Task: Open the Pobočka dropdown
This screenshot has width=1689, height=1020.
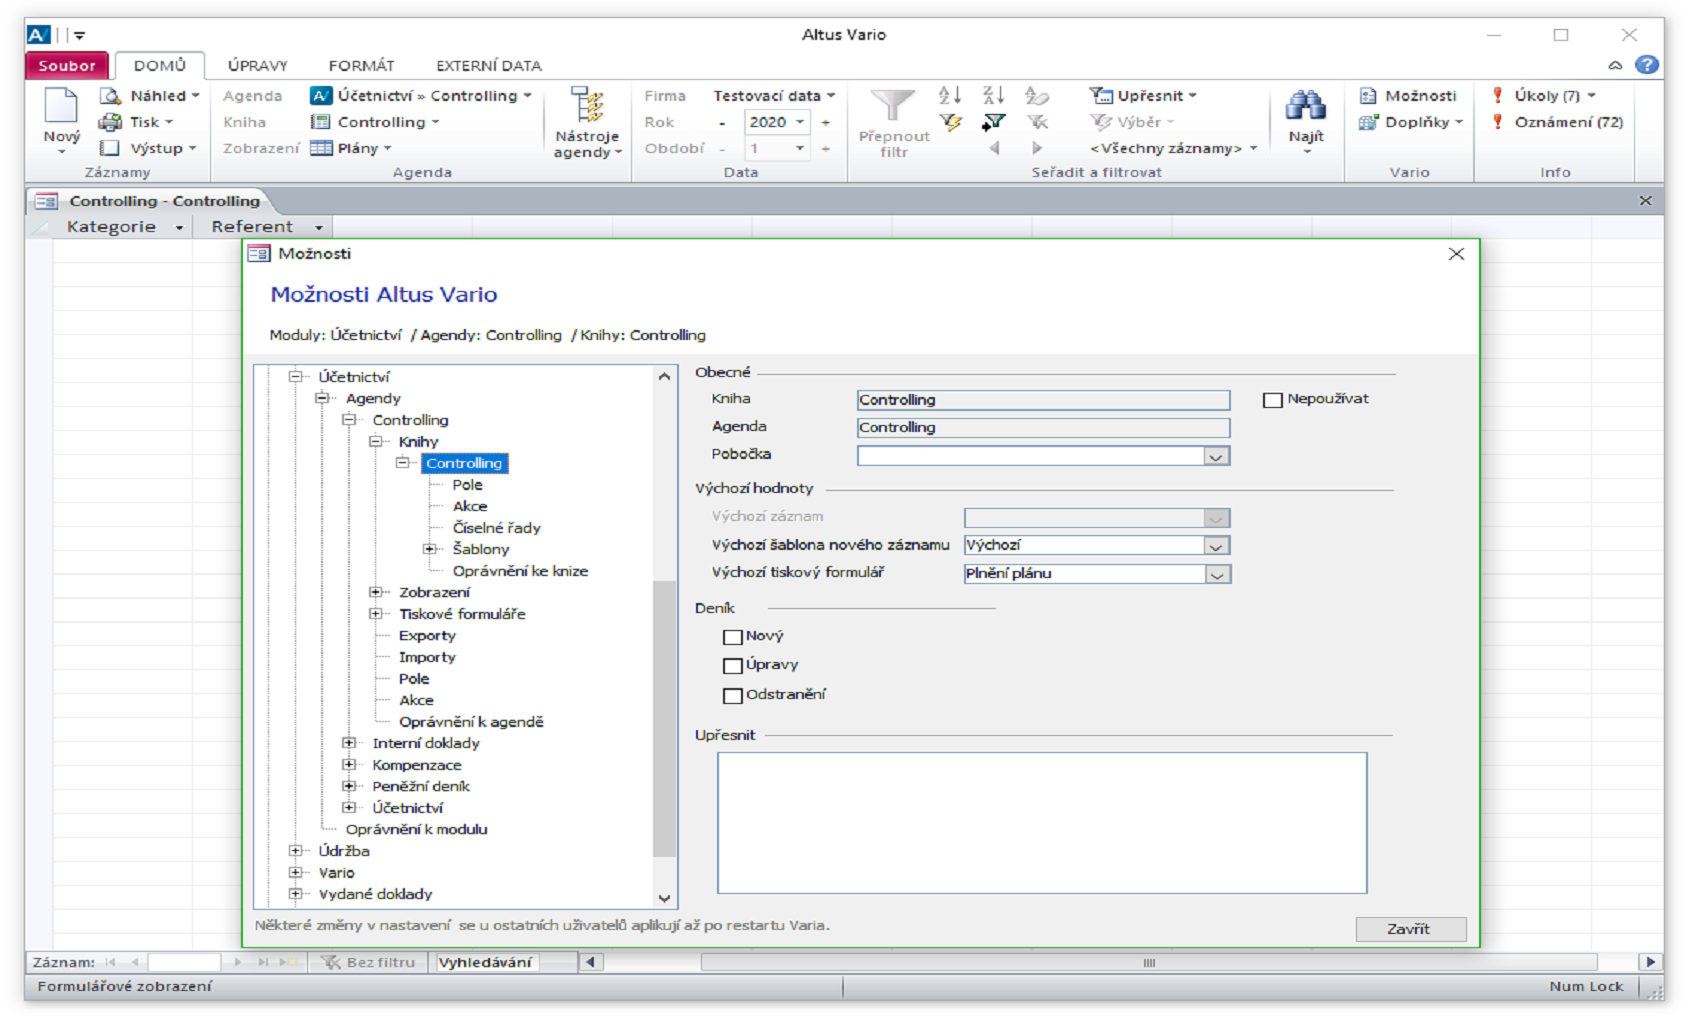Action: [x=1216, y=457]
